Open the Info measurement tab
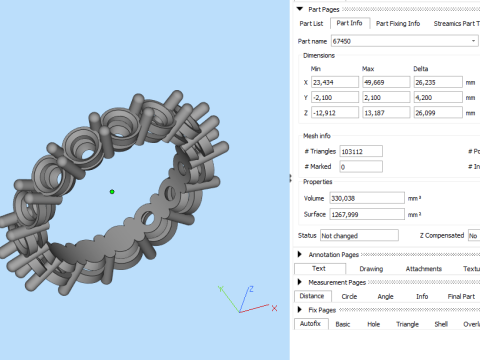Image resolution: width=480 pixels, height=360 pixels. click(422, 296)
